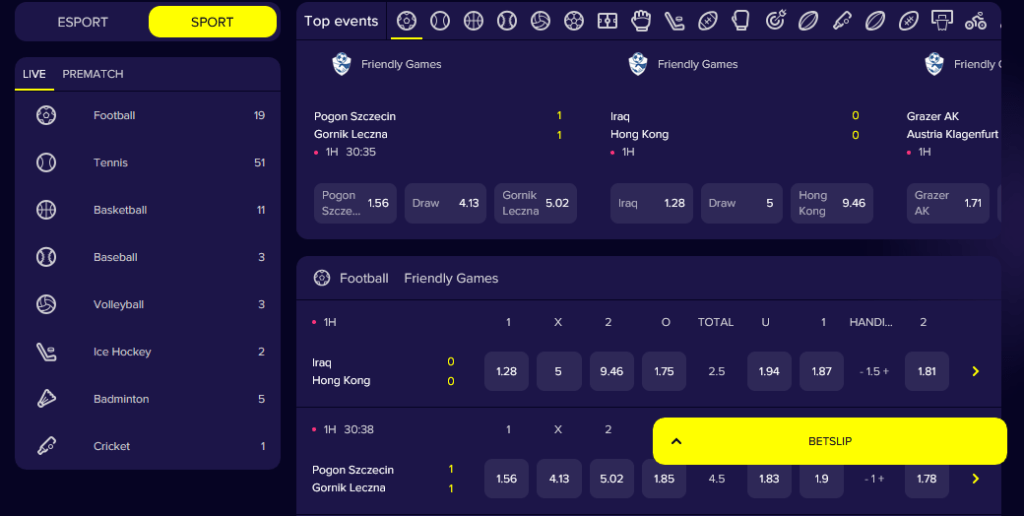Select boxing glove icon in Top events bar
Screen dimensions: 1024x516
(x=741, y=21)
